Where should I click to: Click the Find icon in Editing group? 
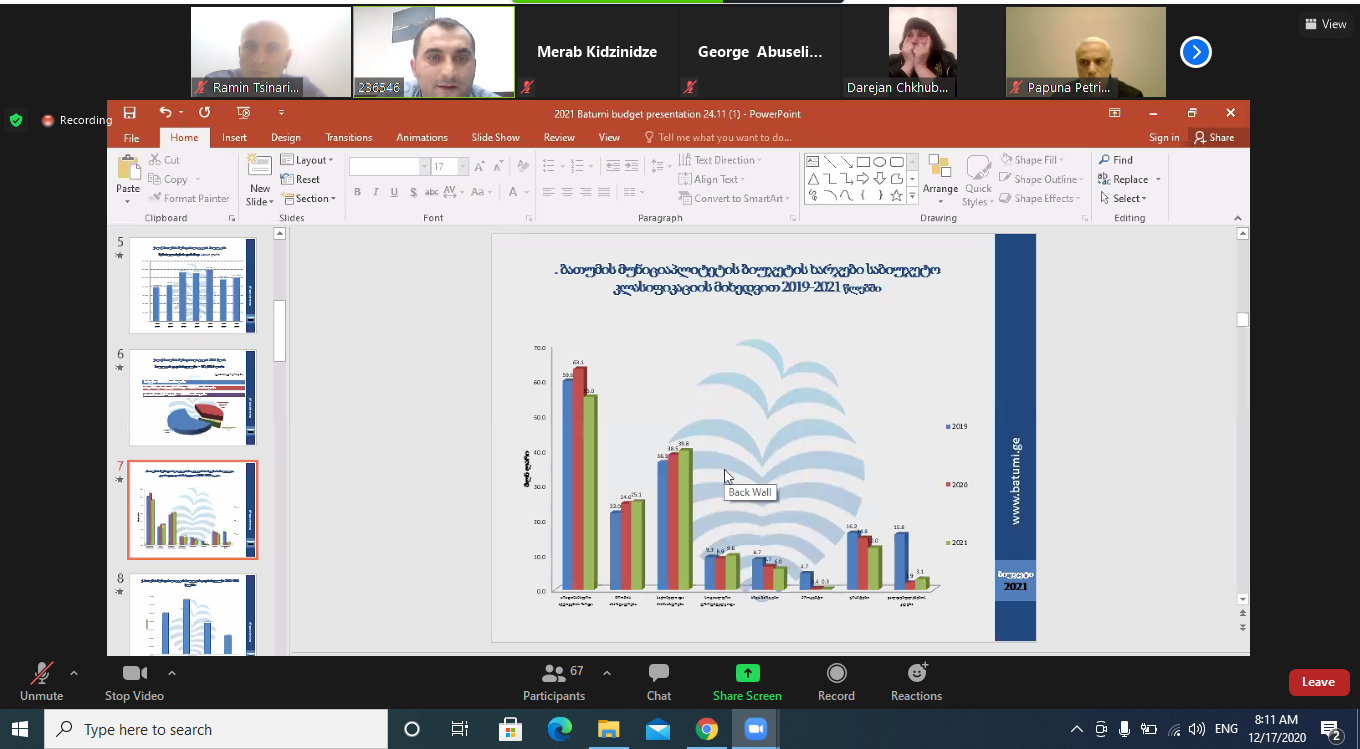coord(1115,160)
